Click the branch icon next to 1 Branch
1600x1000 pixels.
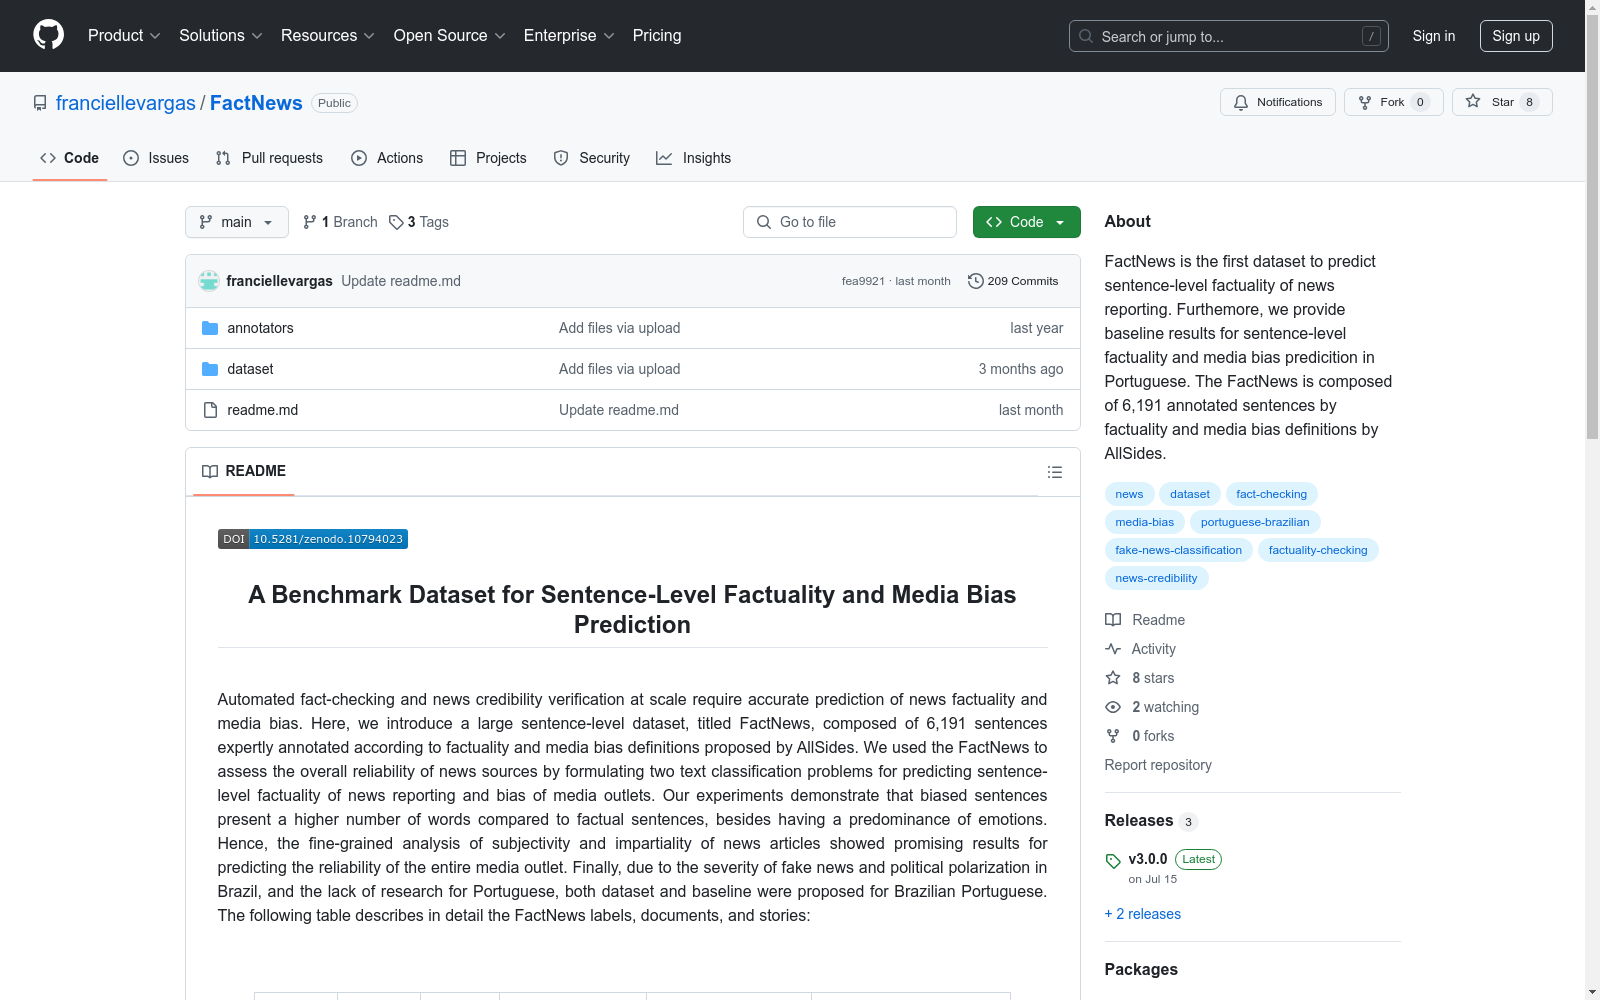310,222
